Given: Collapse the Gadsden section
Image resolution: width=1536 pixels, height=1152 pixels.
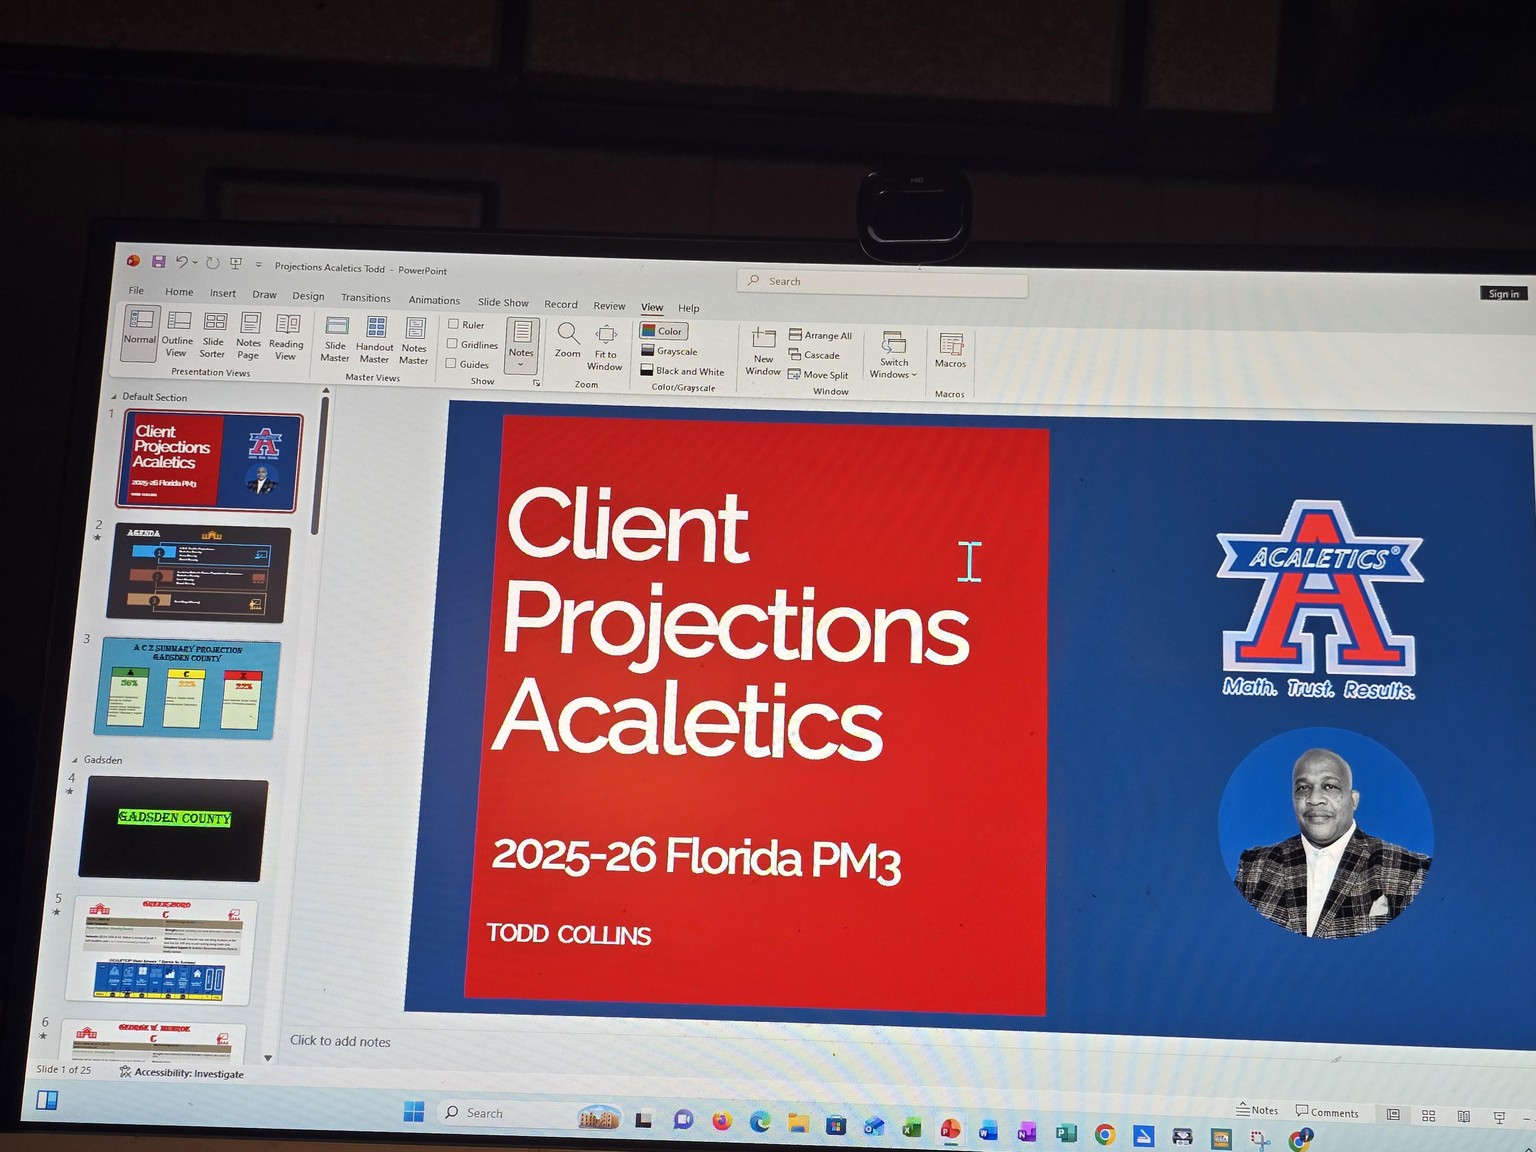Looking at the screenshot, I should coord(75,760).
